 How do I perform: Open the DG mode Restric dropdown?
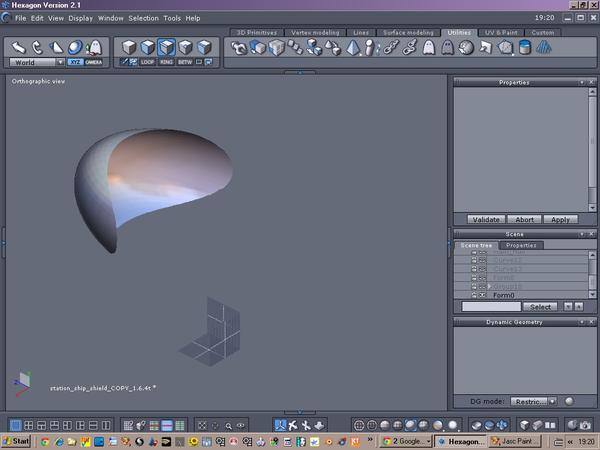533,401
